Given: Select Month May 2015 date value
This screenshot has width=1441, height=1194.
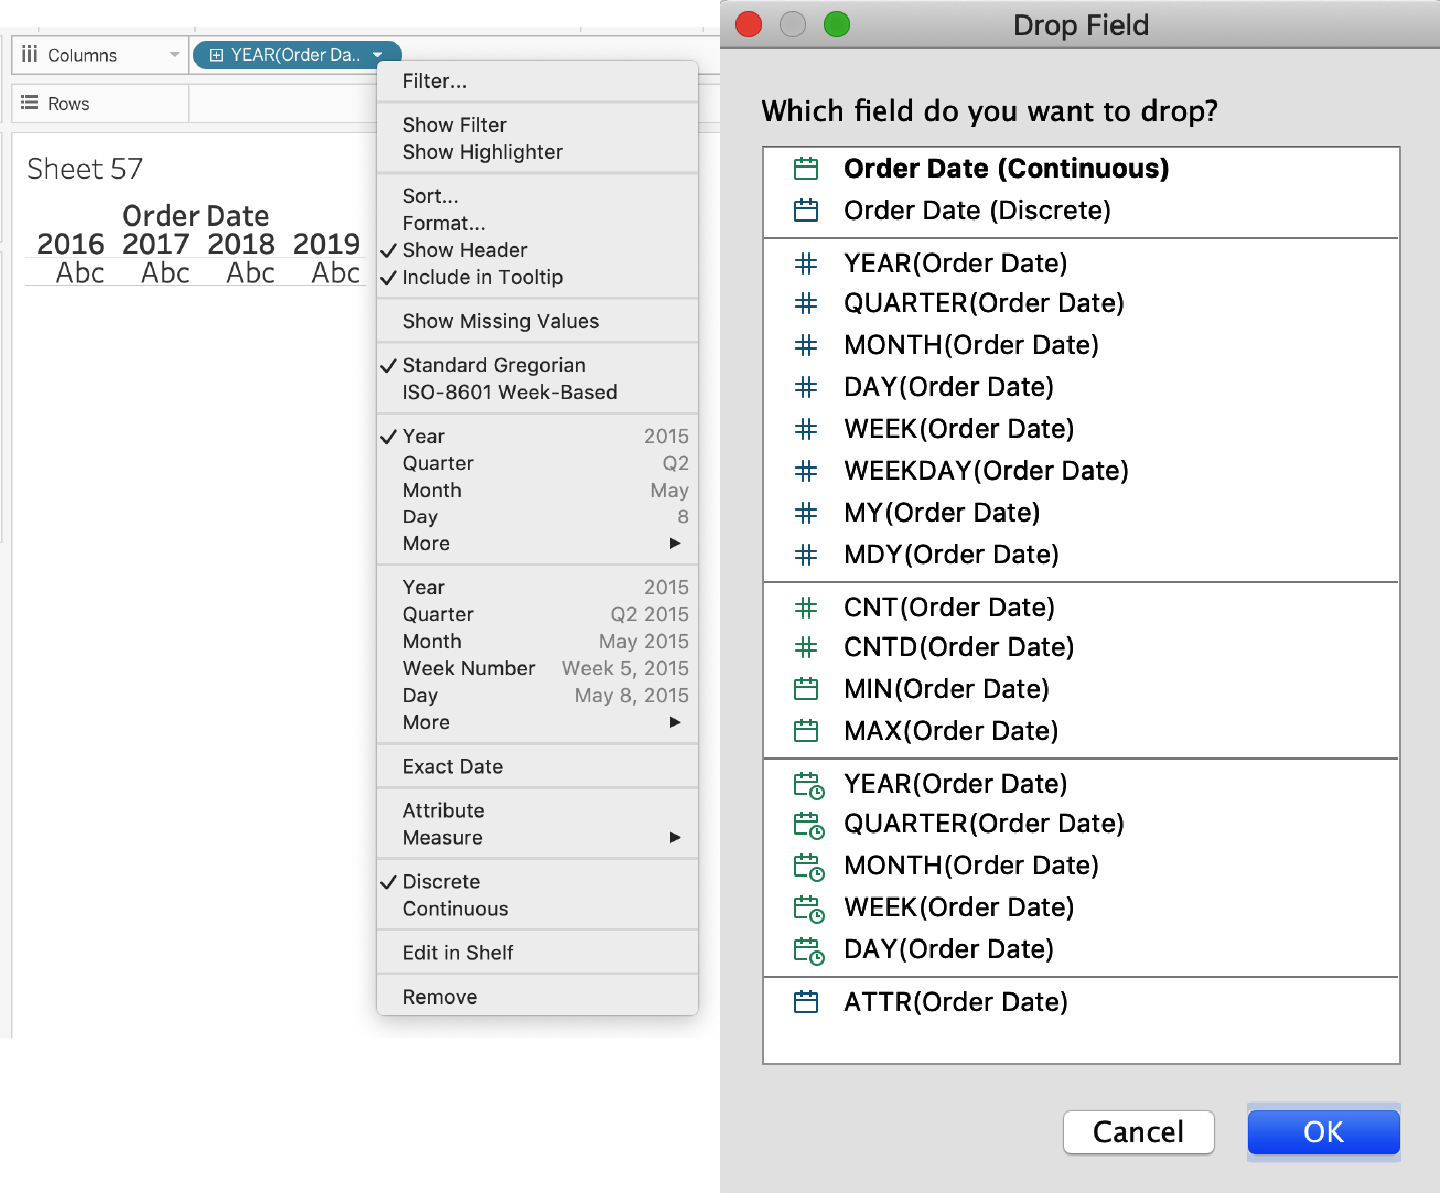Looking at the screenshot, I should [x=537, y=641].
